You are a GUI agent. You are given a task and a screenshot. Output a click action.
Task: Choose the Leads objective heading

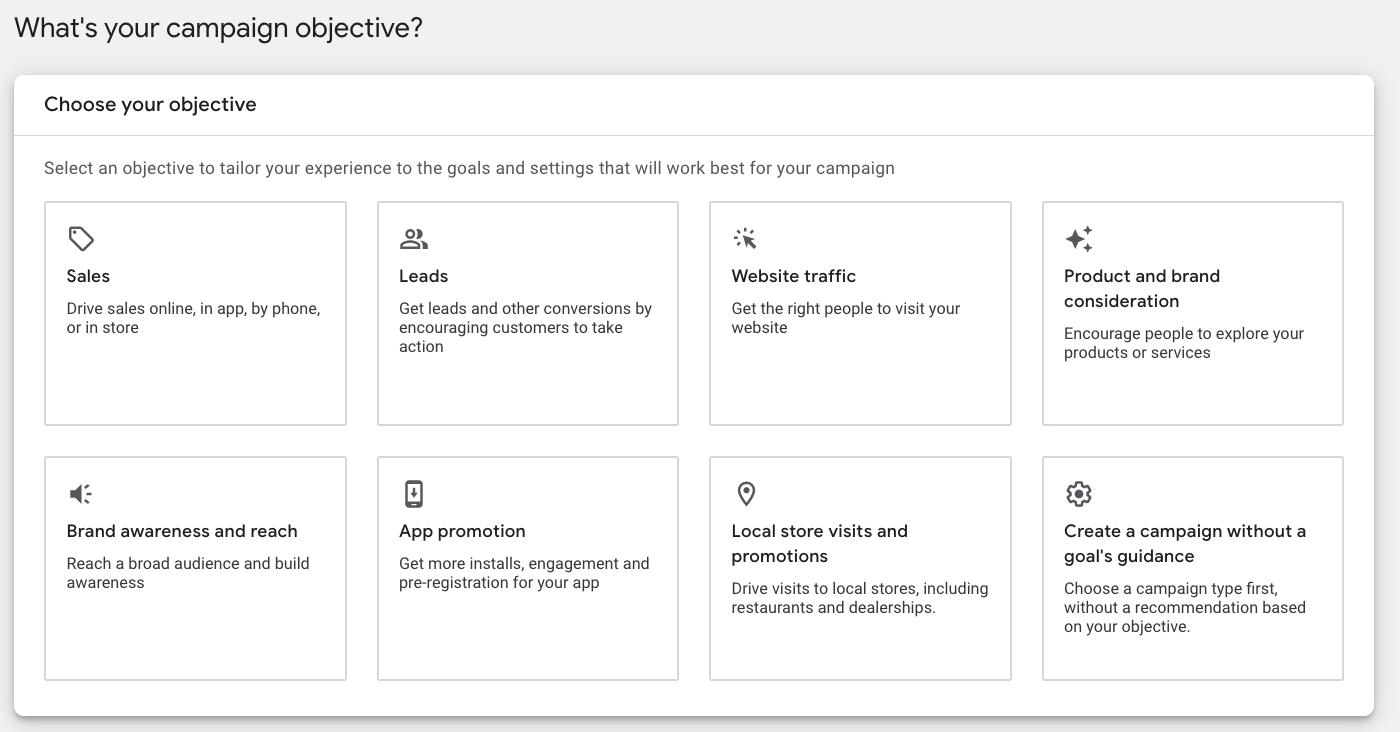click(x=423, y=276)
